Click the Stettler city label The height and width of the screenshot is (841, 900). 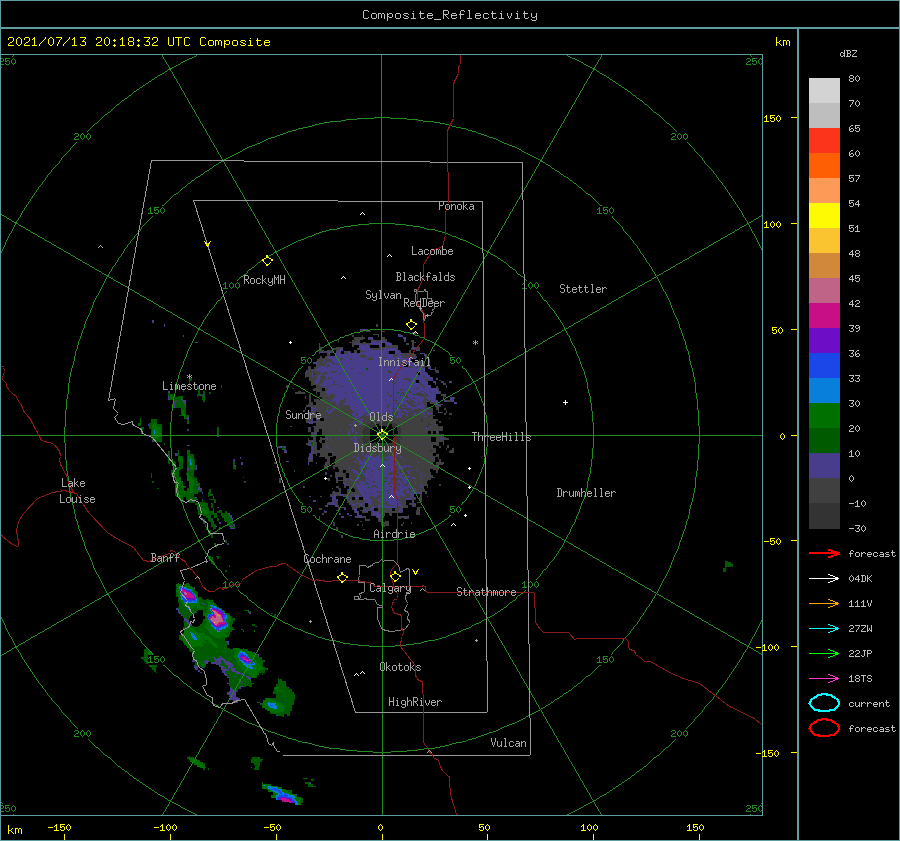point(583,289)
